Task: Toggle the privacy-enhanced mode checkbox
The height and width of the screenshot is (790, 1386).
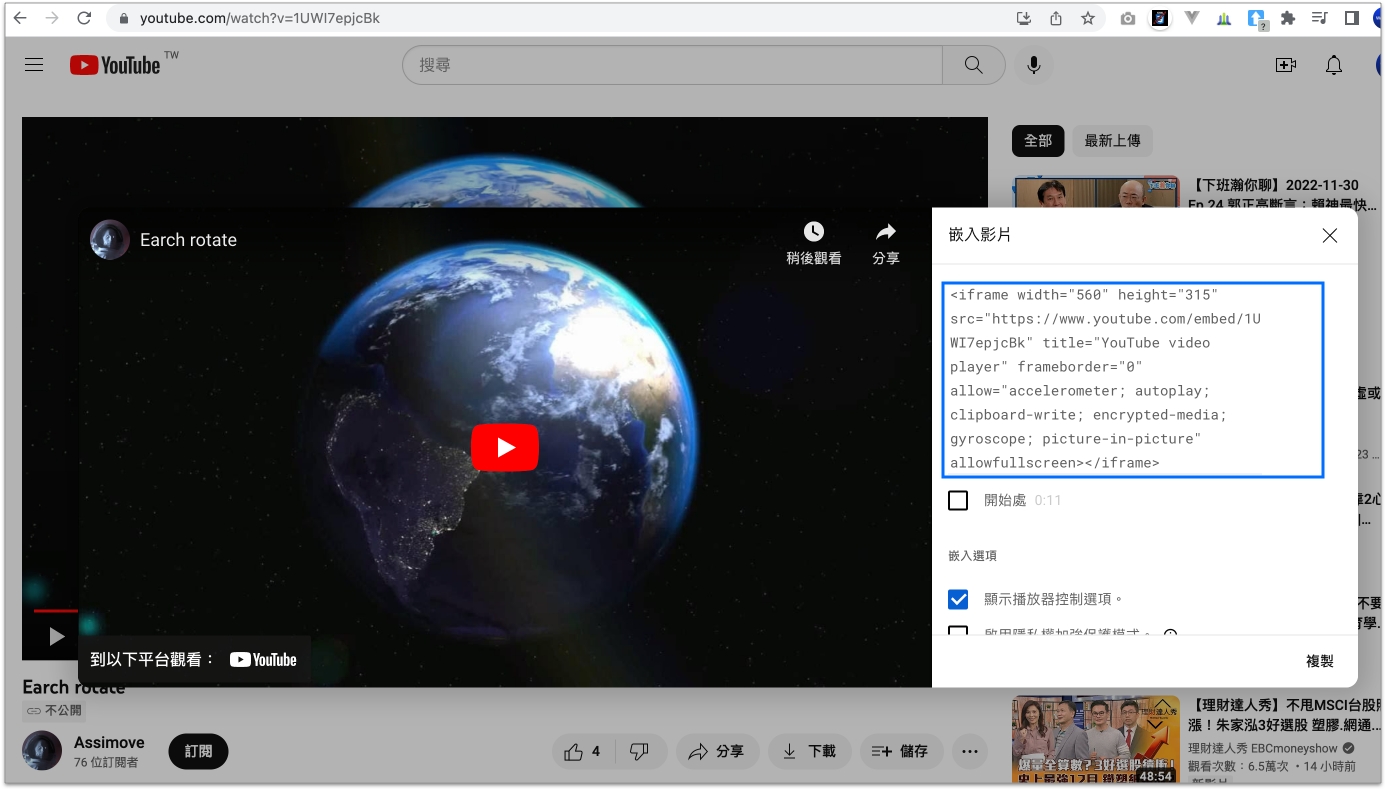Action: click(958, 631)
